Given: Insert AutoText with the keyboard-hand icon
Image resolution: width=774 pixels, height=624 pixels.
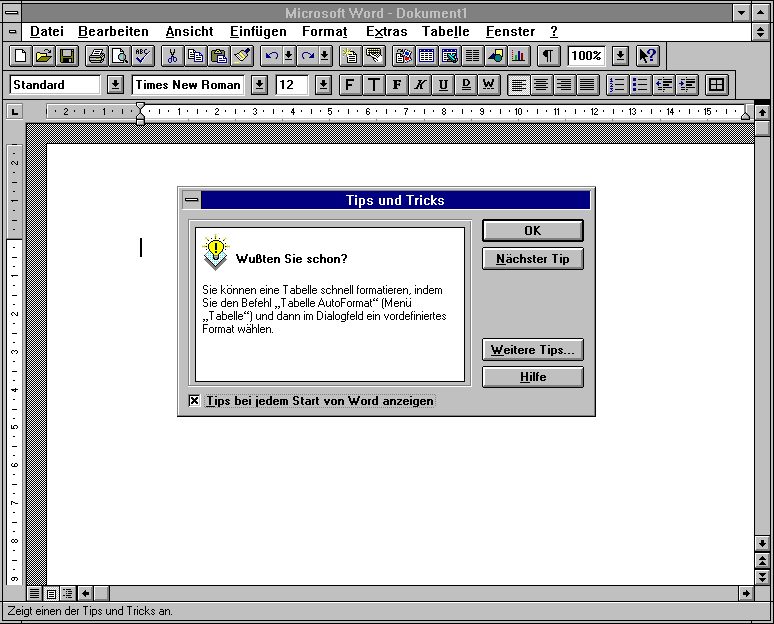Looking at the screenshot, I should point(374,56).
